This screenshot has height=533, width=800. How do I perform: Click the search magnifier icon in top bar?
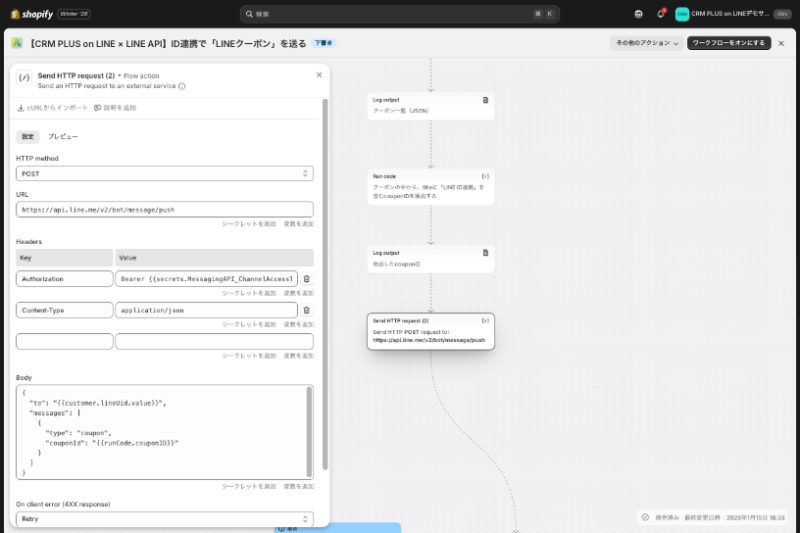tap(249, 14)
